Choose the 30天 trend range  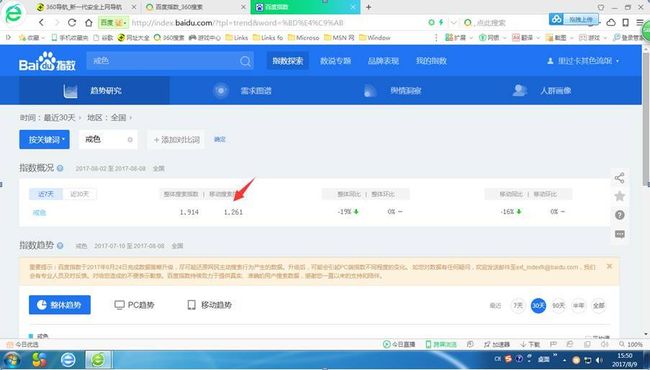538,306
